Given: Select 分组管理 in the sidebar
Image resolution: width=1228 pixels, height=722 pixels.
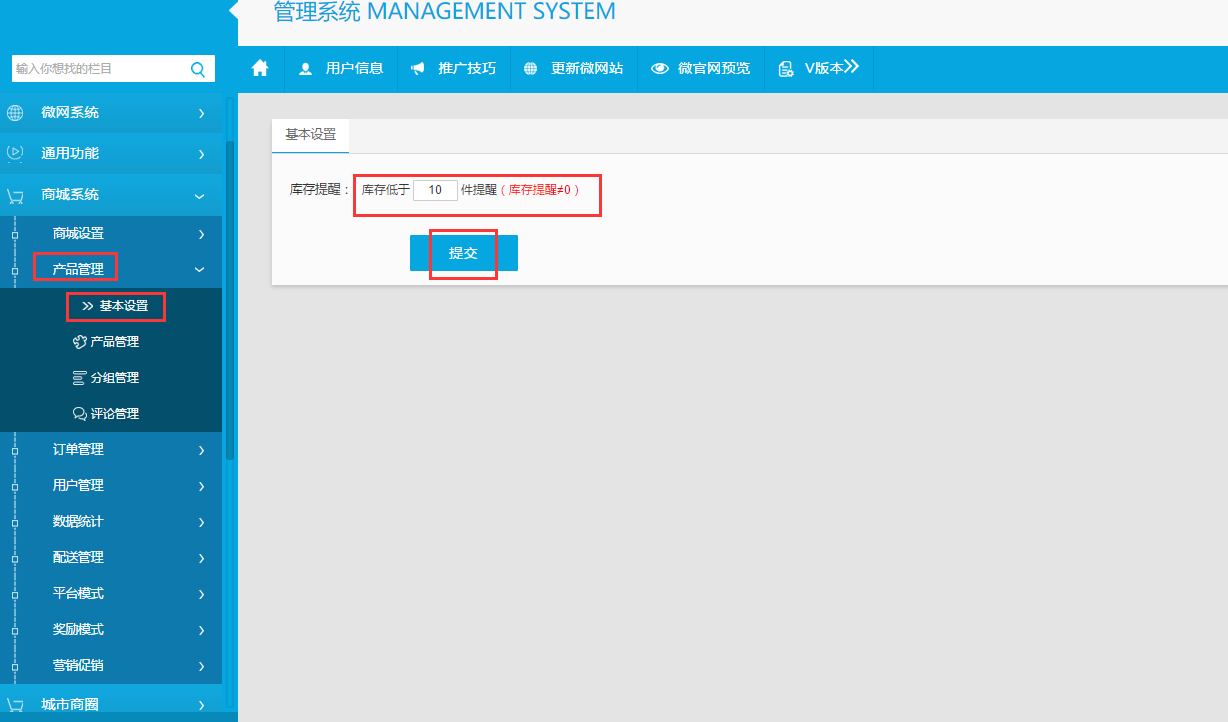Looking at the screenshot, I should click(114, 378).
